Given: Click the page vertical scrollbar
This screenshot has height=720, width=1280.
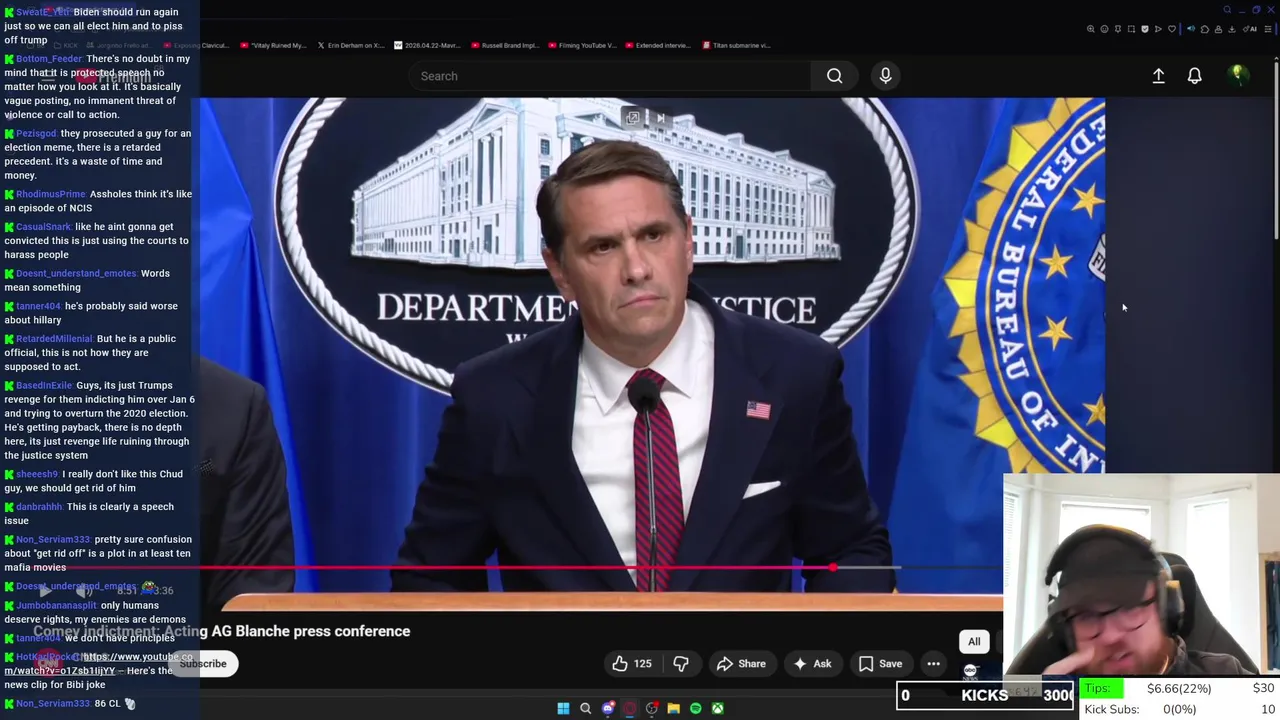Looking at the screenshot, I should point(1276,150).
